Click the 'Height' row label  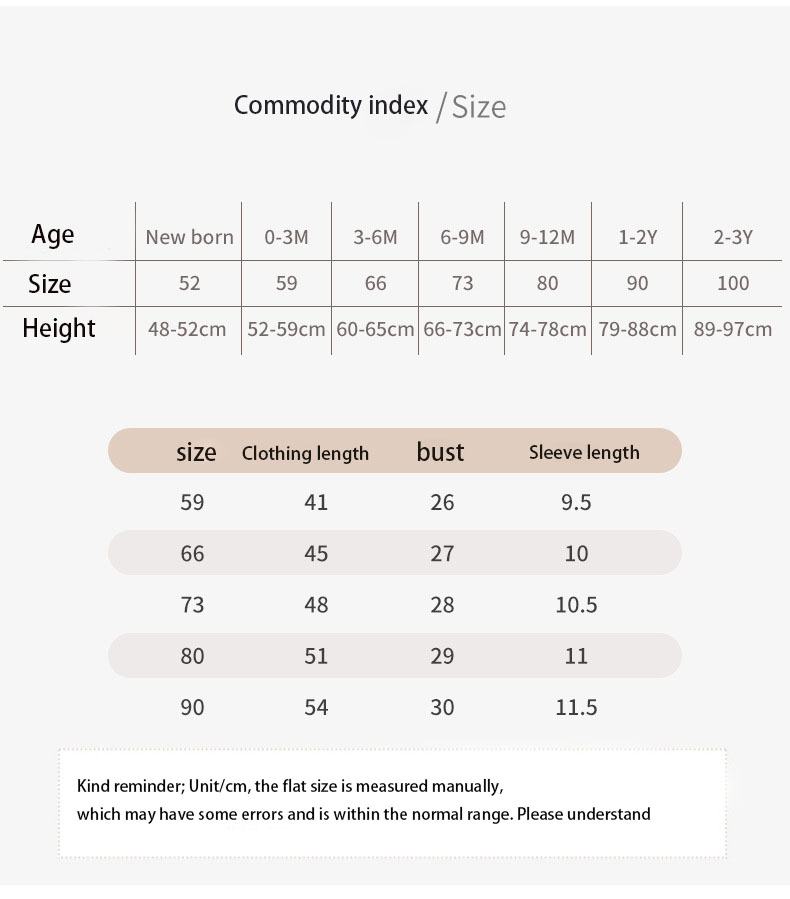tap(59, 328)
